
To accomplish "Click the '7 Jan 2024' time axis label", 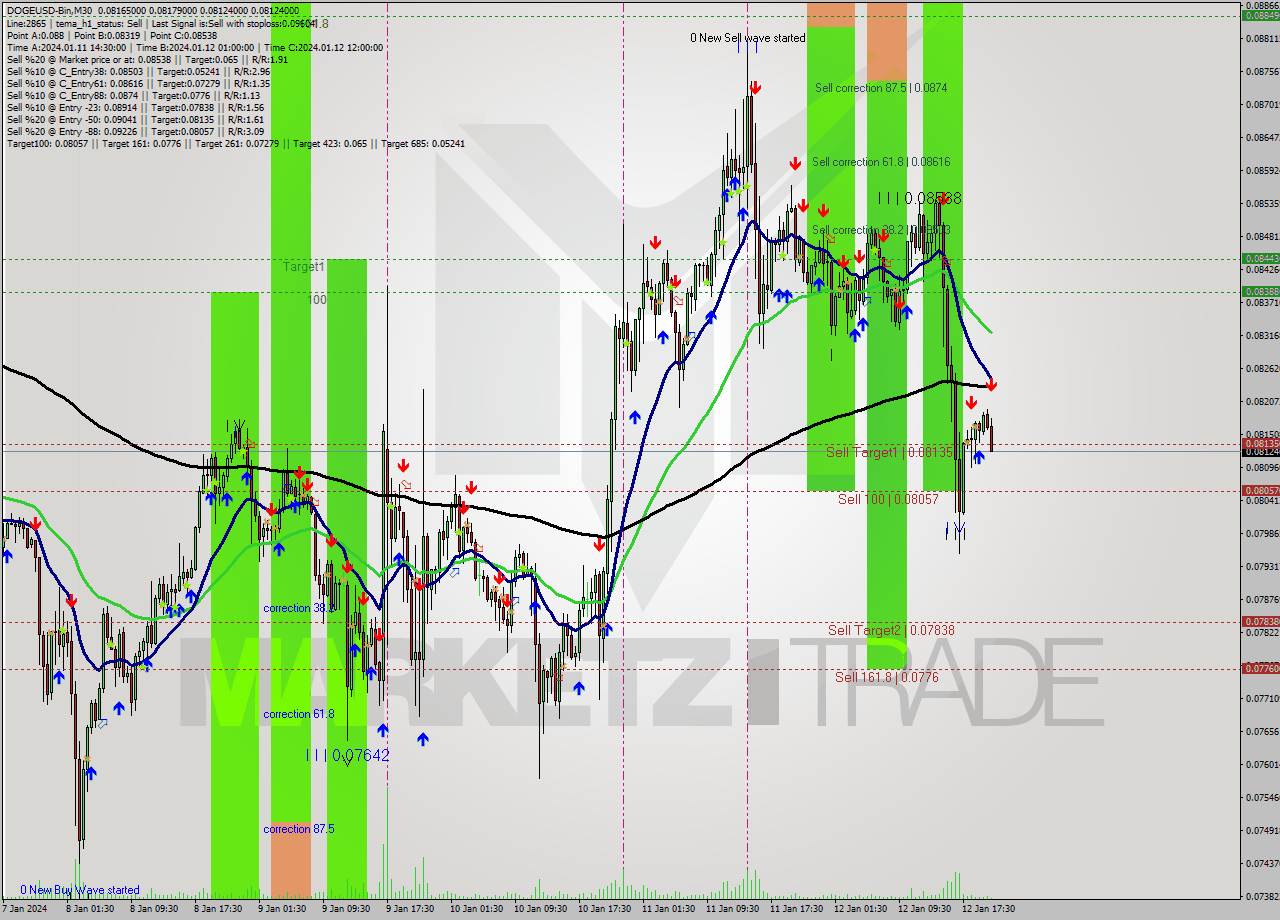I will (x=25, y=909).
